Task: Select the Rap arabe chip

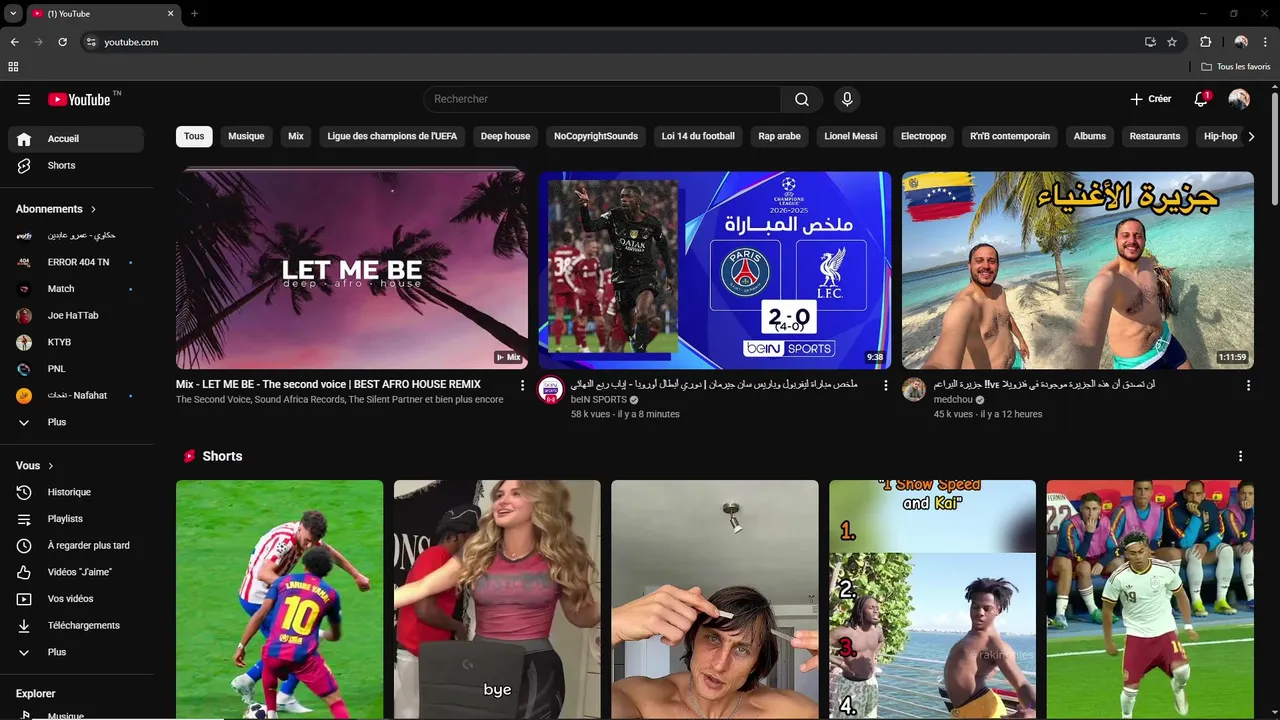Action: (x=779, y=136)
